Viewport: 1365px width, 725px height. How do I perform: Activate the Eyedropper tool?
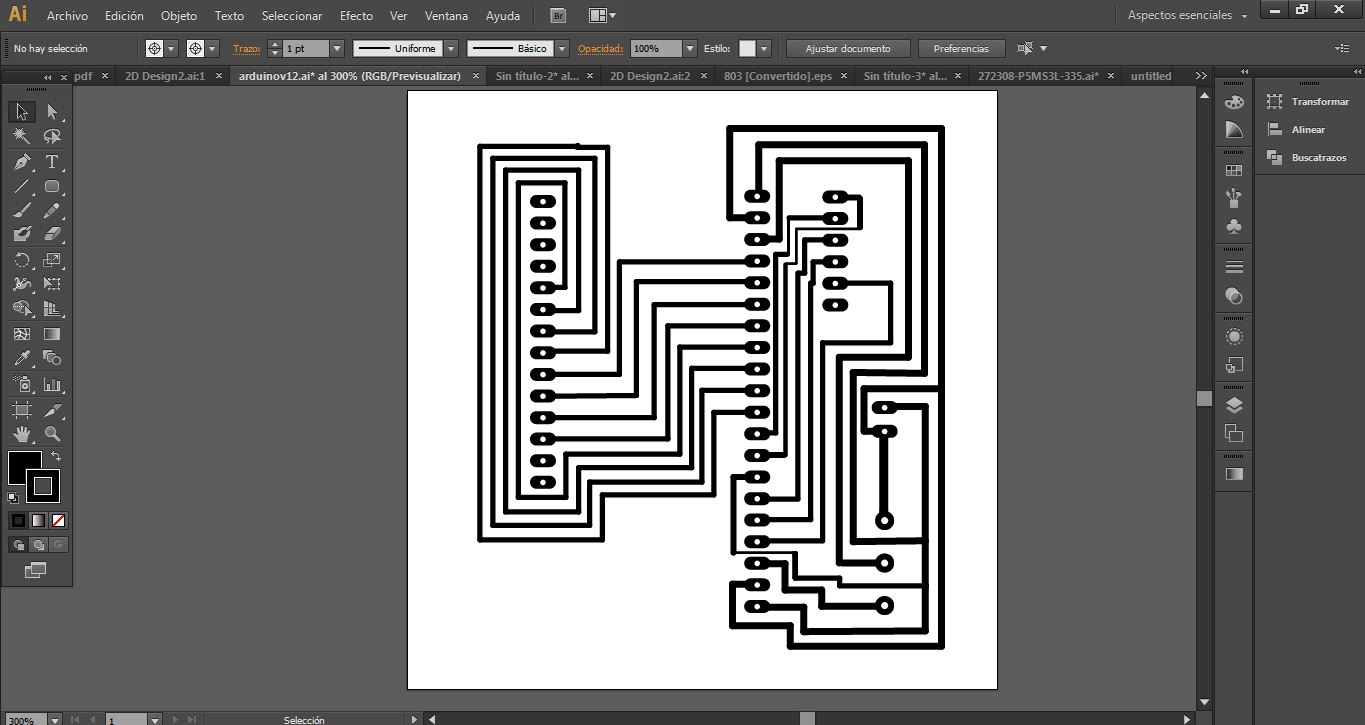tap(22, 358)
